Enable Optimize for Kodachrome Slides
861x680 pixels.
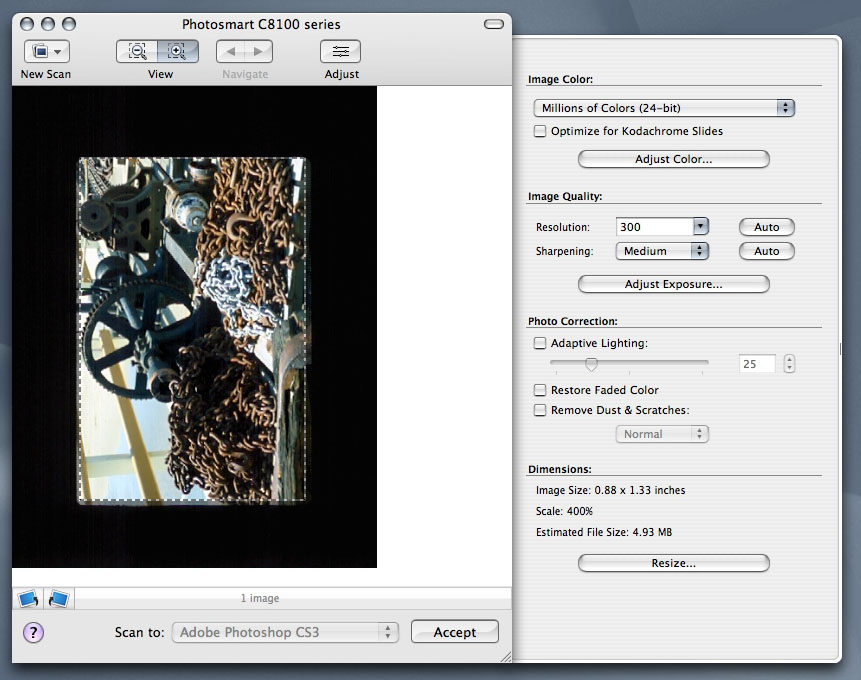(540, 131)
